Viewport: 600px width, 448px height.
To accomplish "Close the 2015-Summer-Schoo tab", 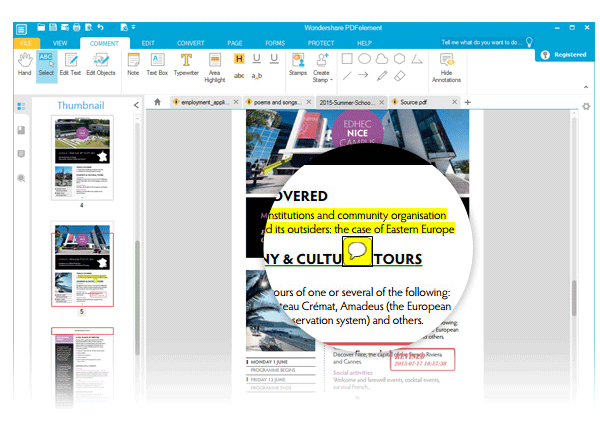I will click(x=382, y=102).
